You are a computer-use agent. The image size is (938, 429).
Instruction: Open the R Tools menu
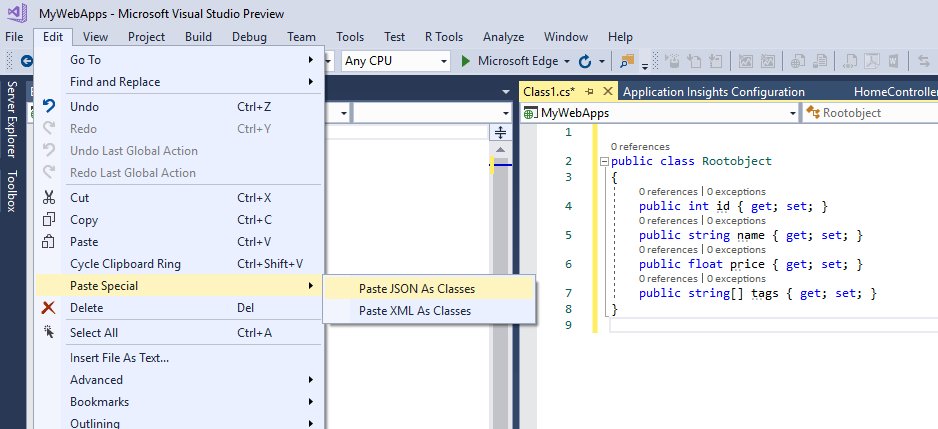(x=444, y=37)
